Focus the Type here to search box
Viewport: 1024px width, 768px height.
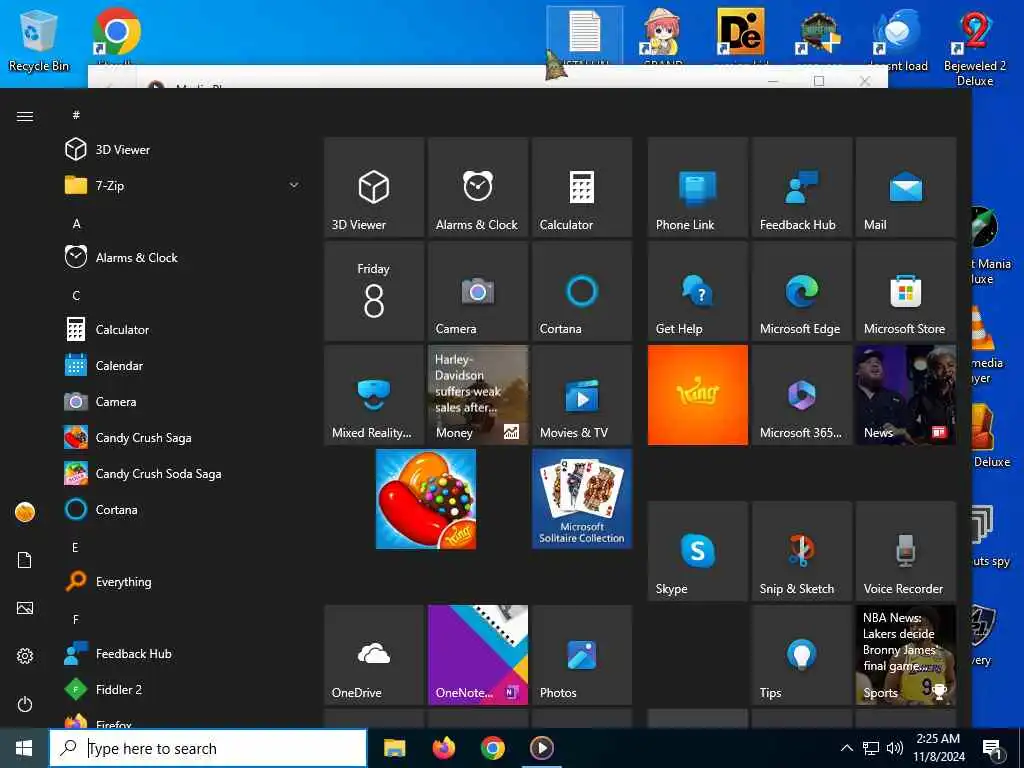(208, 748)
